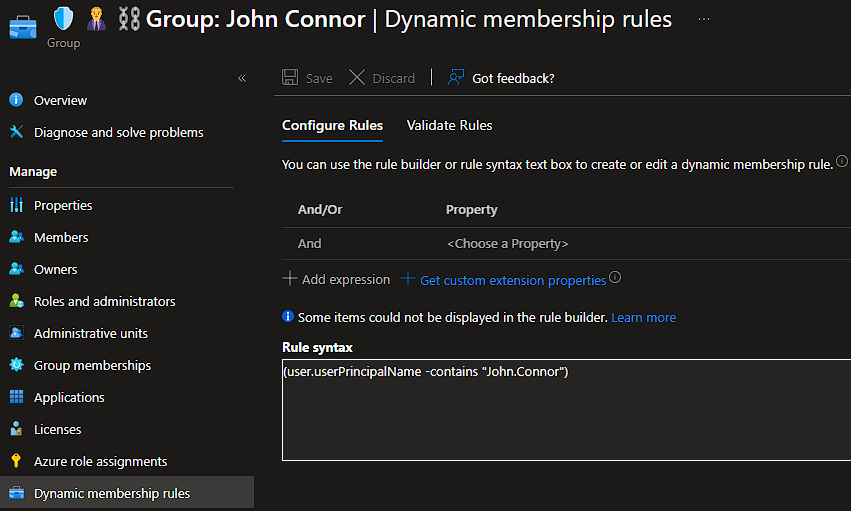Open the more options ellipsis in header

click(704, 19)
